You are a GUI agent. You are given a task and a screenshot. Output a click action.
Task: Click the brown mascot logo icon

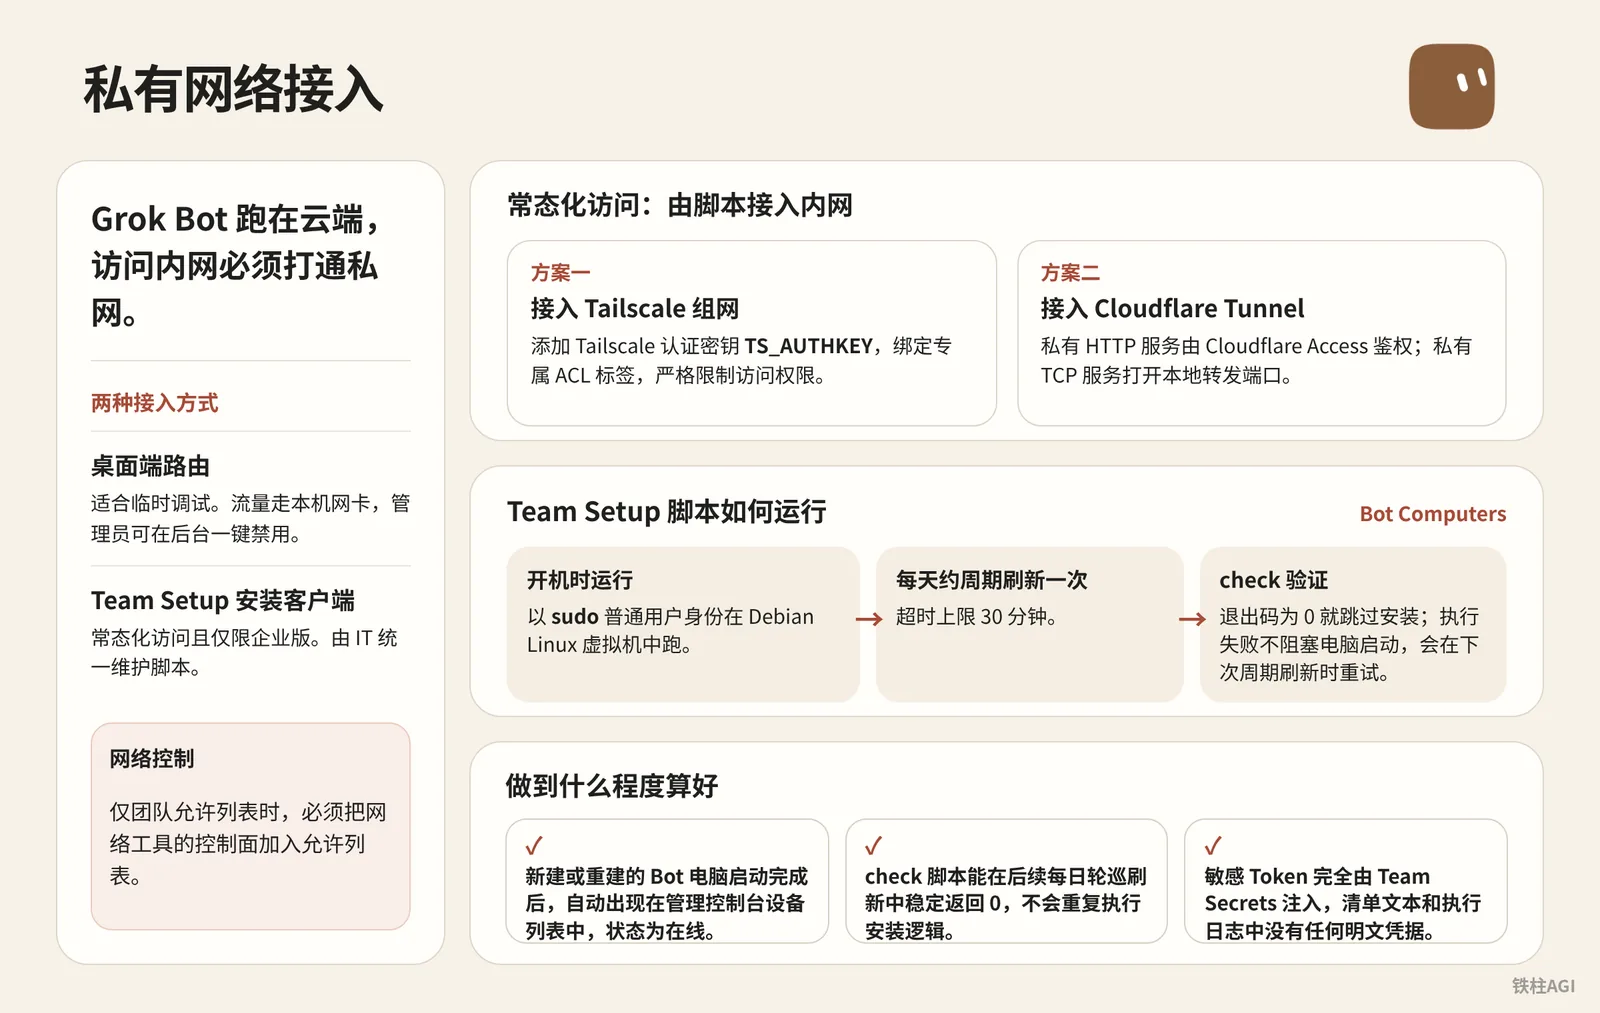click(1451, 86)
